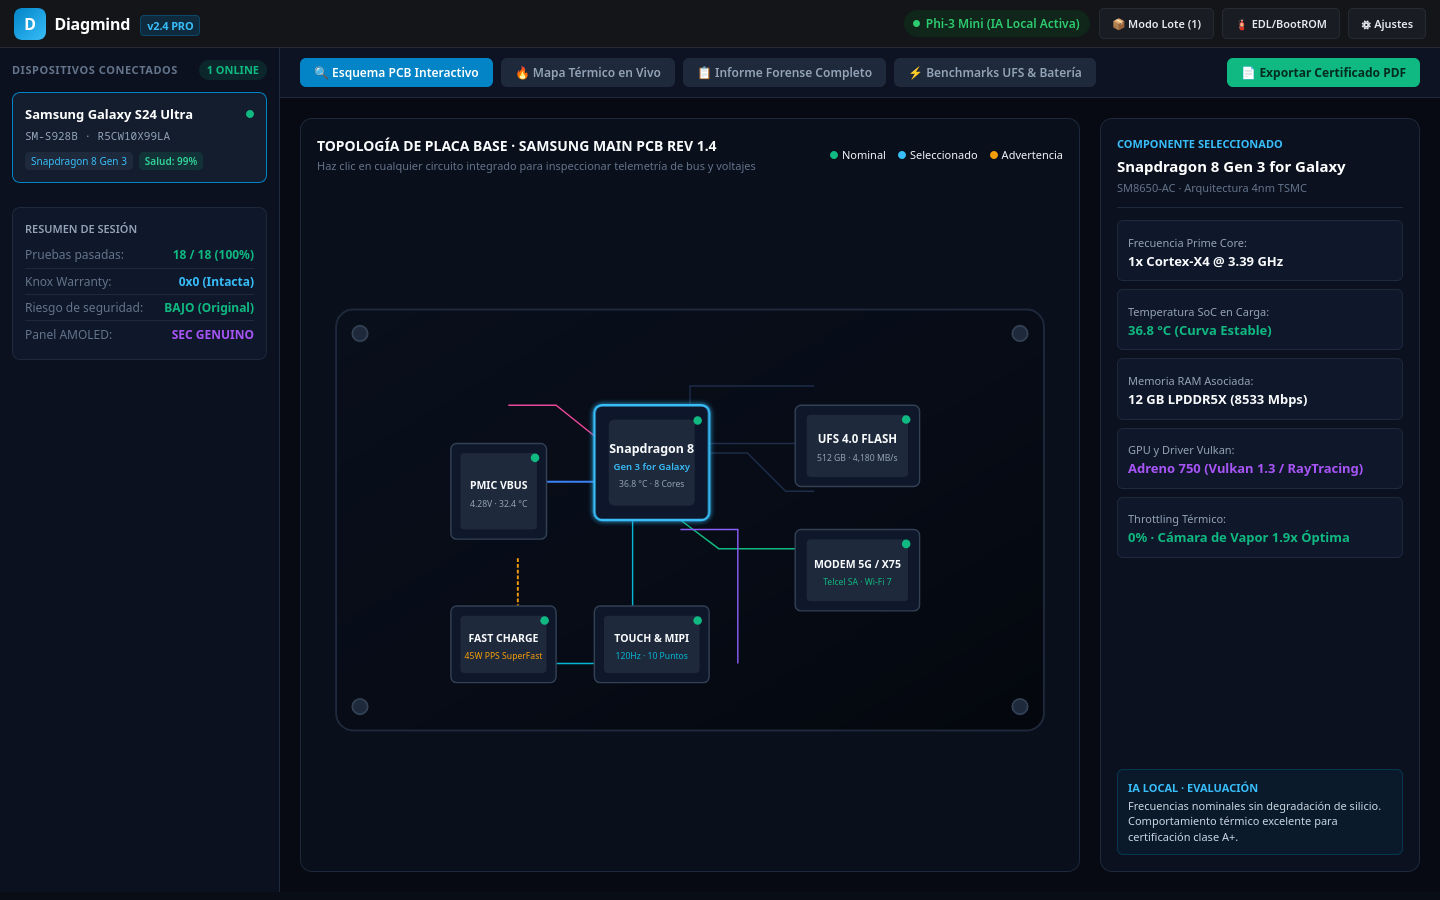Click the 12 GB LPDDR5X memory value
This screenshot has width=1440, height=900.
[x=1217, y=400]
